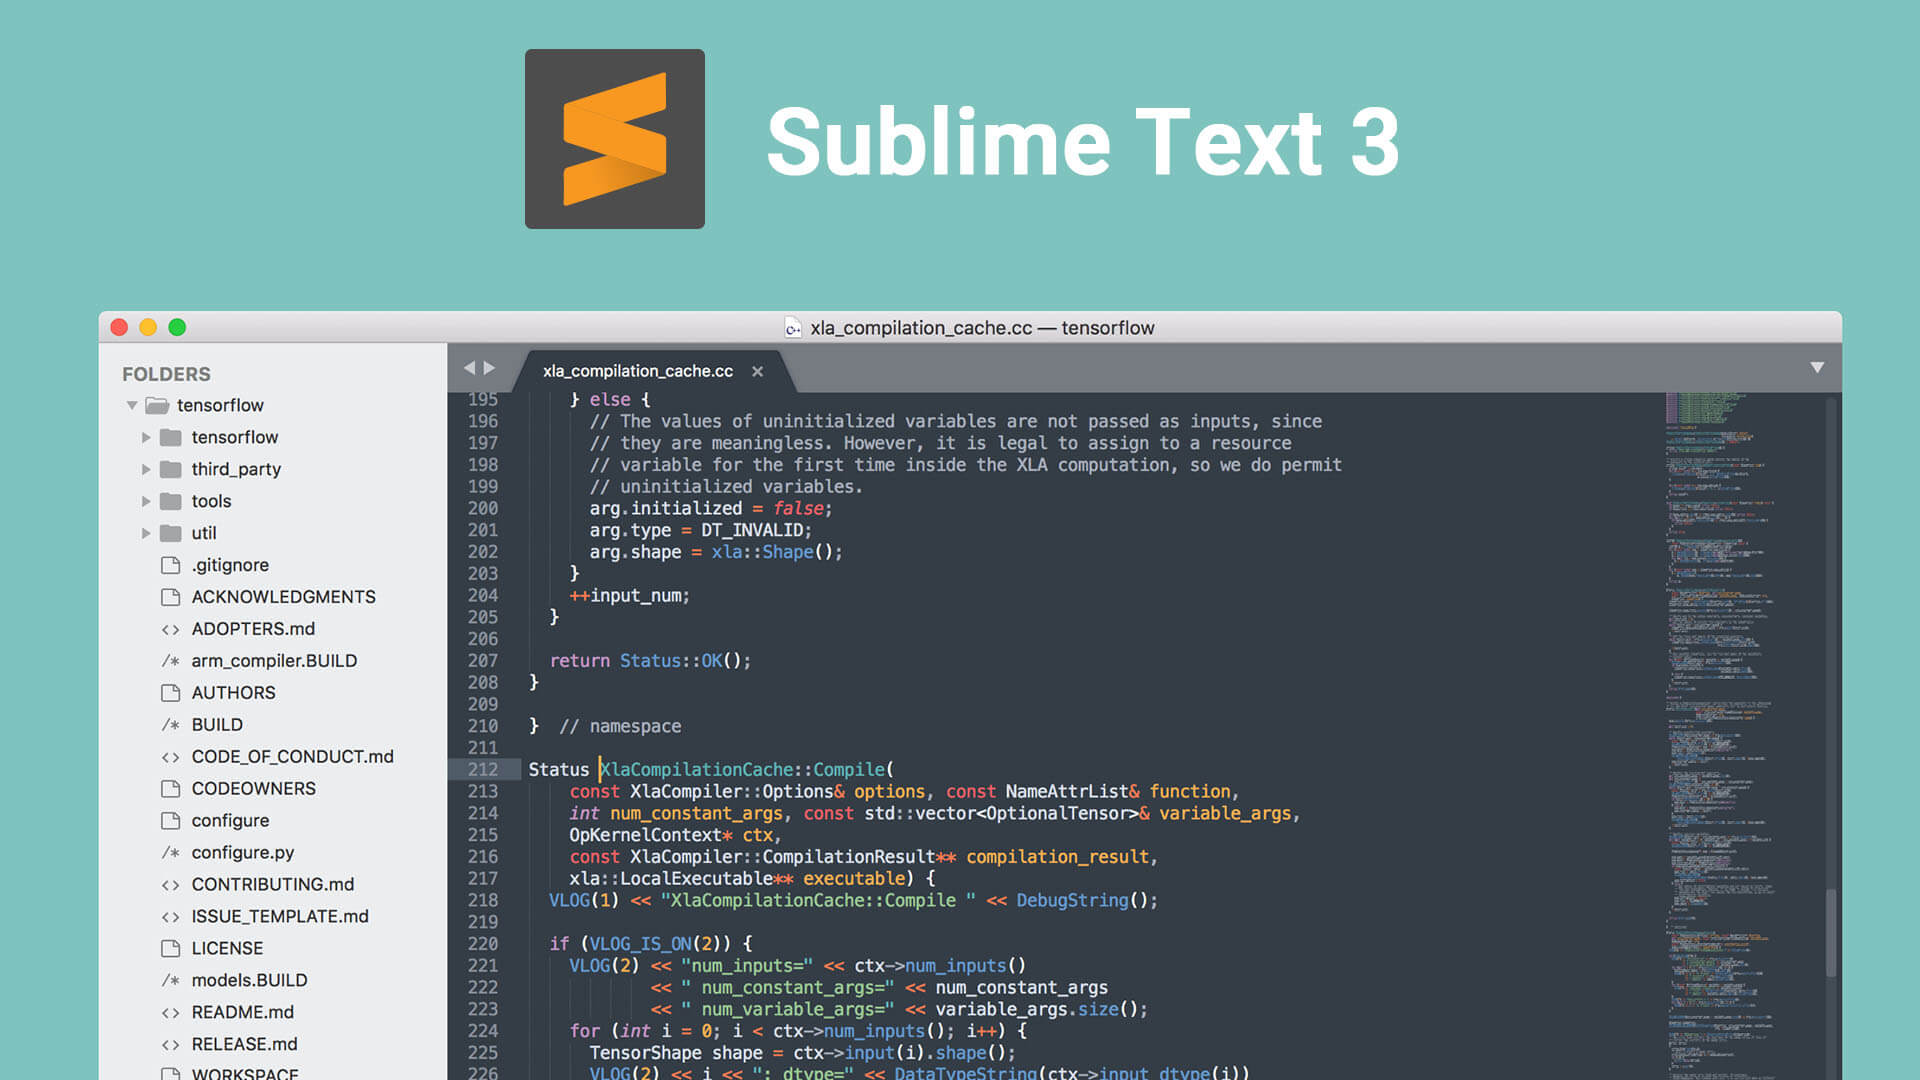The height and width of the screenshot is (1080, 1920).
Task: Open LICENSE from sidebar
Action: click(x=227, y=949)
